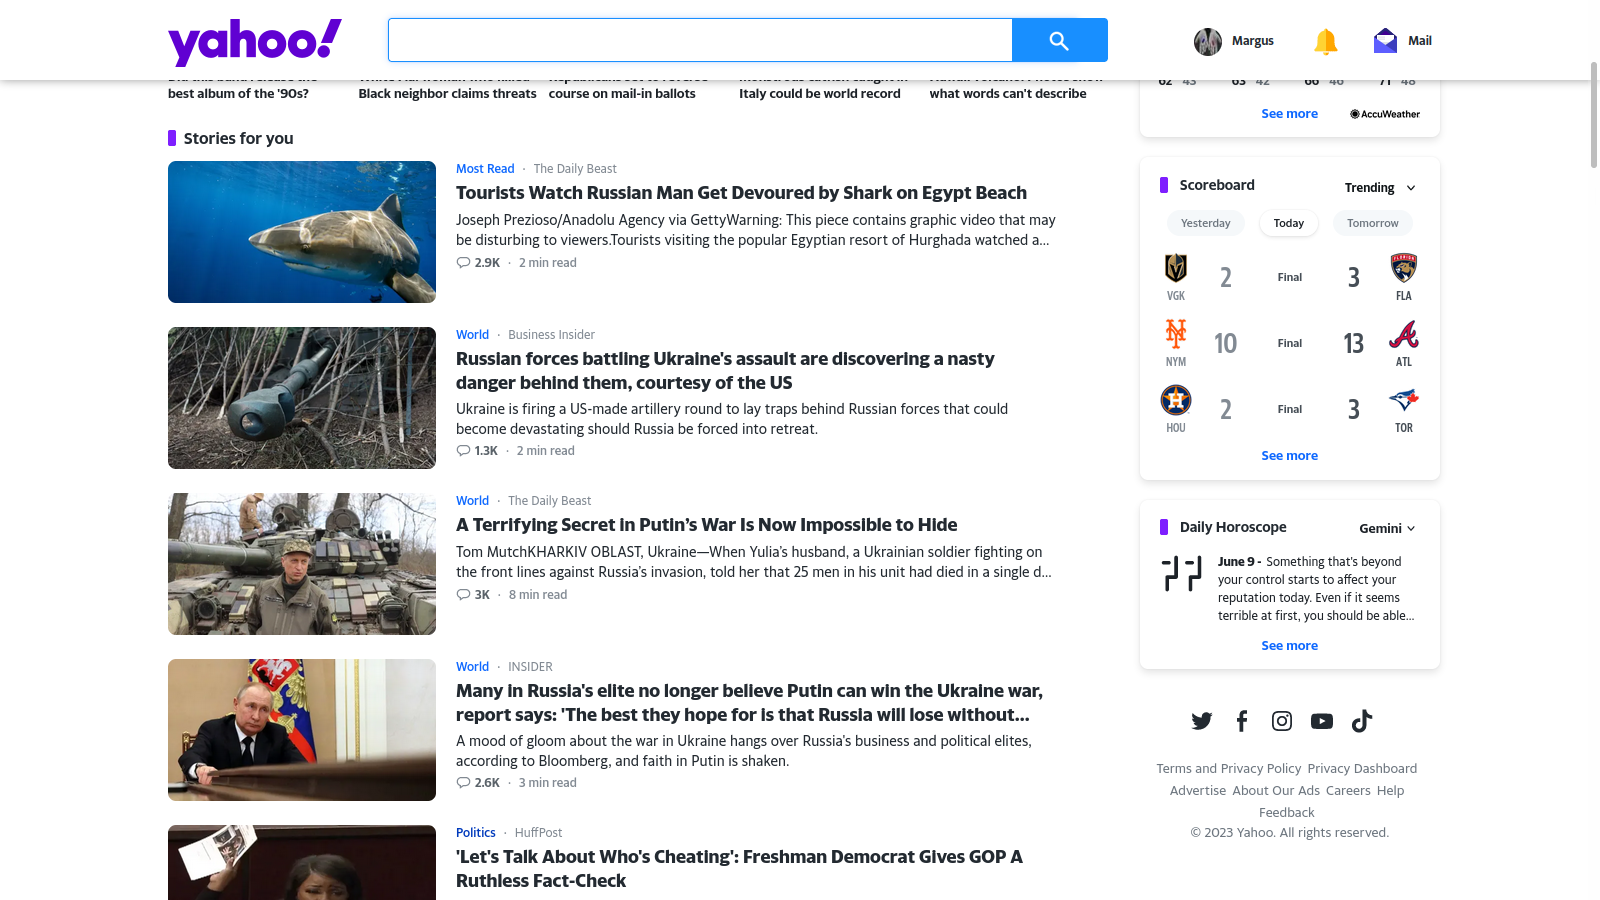Screen dimensions: 1600x900
Task: Click See more under Daily Horoscope
Action: pos(1290,646)
